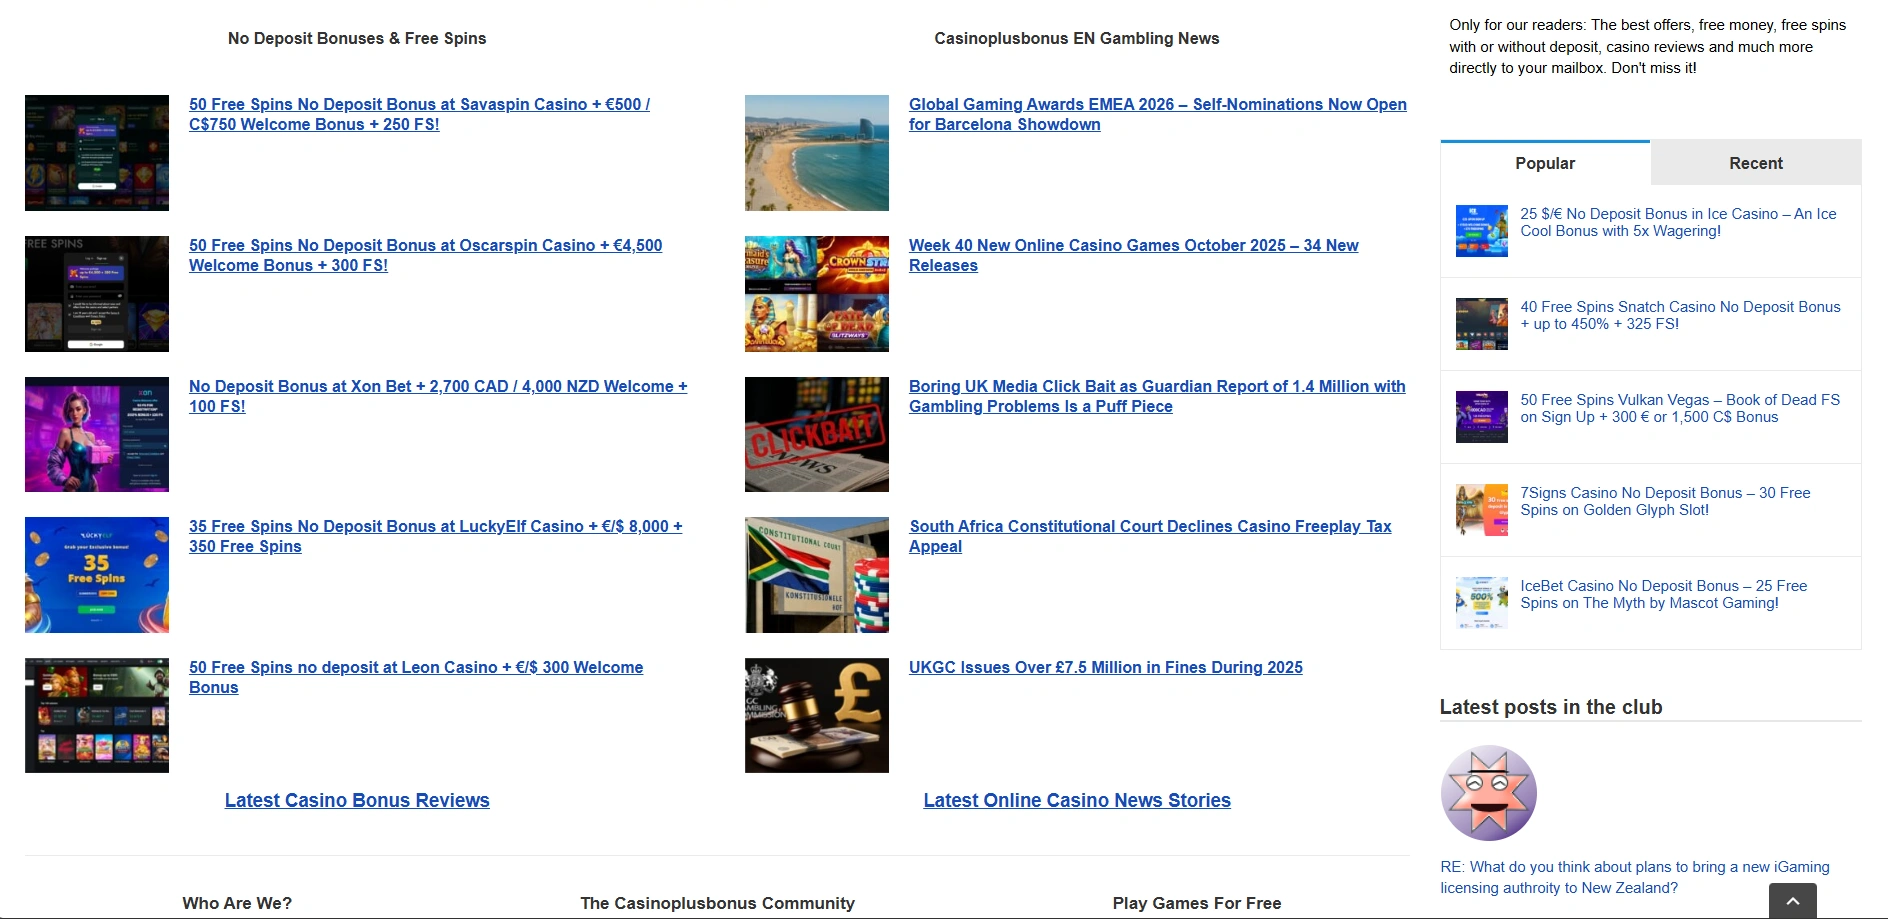Click the scroll-to-top arrow button

coord(1792,901)
